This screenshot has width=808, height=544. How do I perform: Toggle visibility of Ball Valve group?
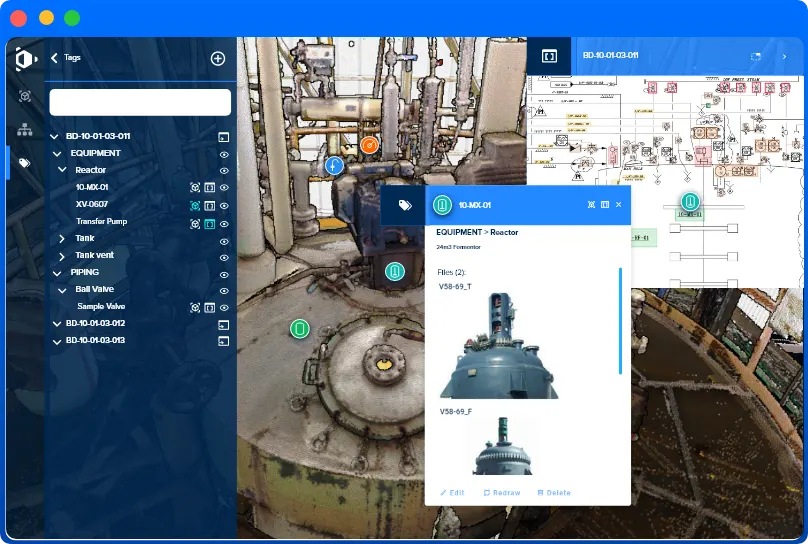tap(224, 291)
